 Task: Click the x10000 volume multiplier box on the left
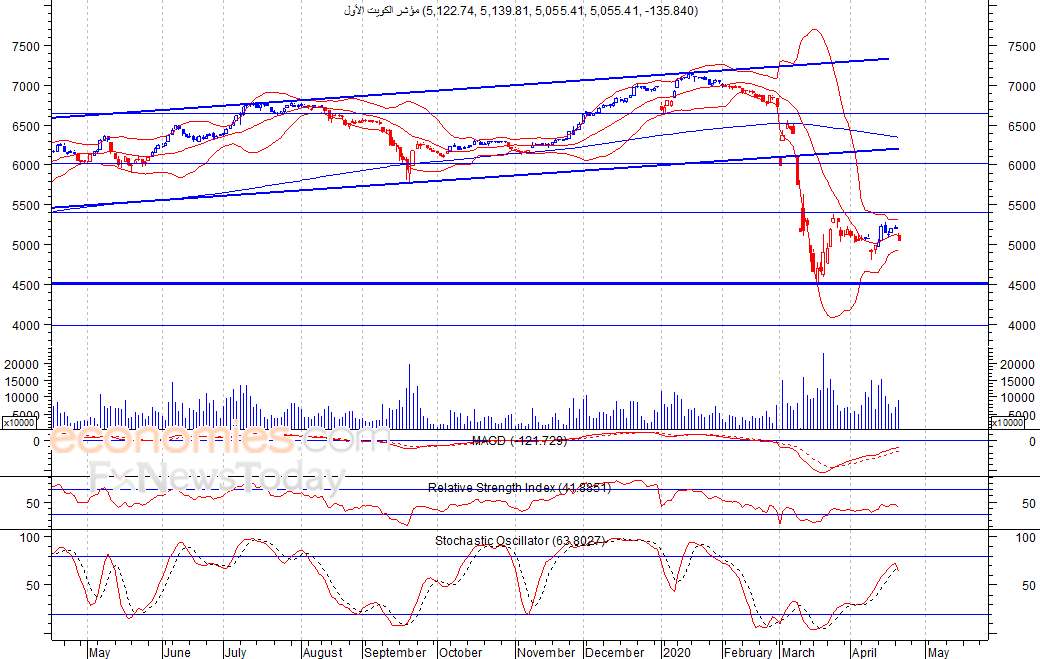pyautogui.click(x=19, y=422)
